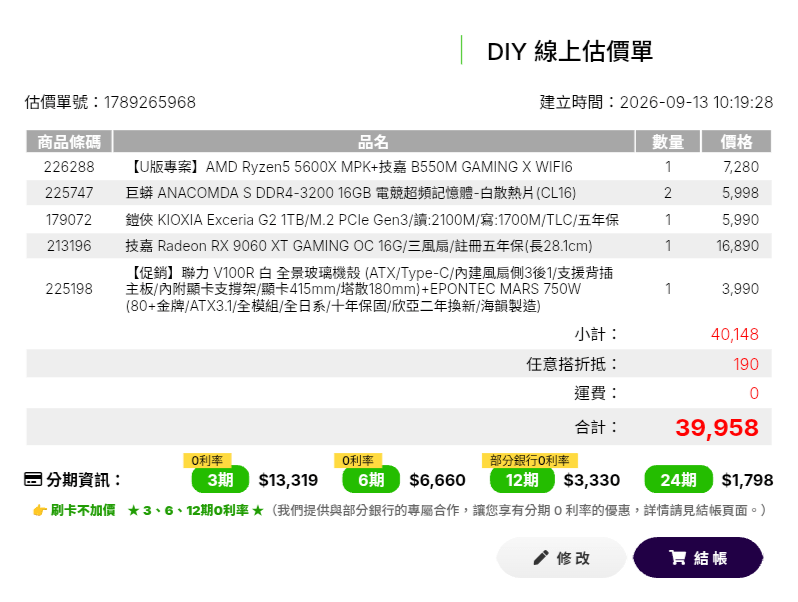Click the quote number 1789265968
Image resolution: width=798 pixels, height=602 pixels.
[150, 102]
